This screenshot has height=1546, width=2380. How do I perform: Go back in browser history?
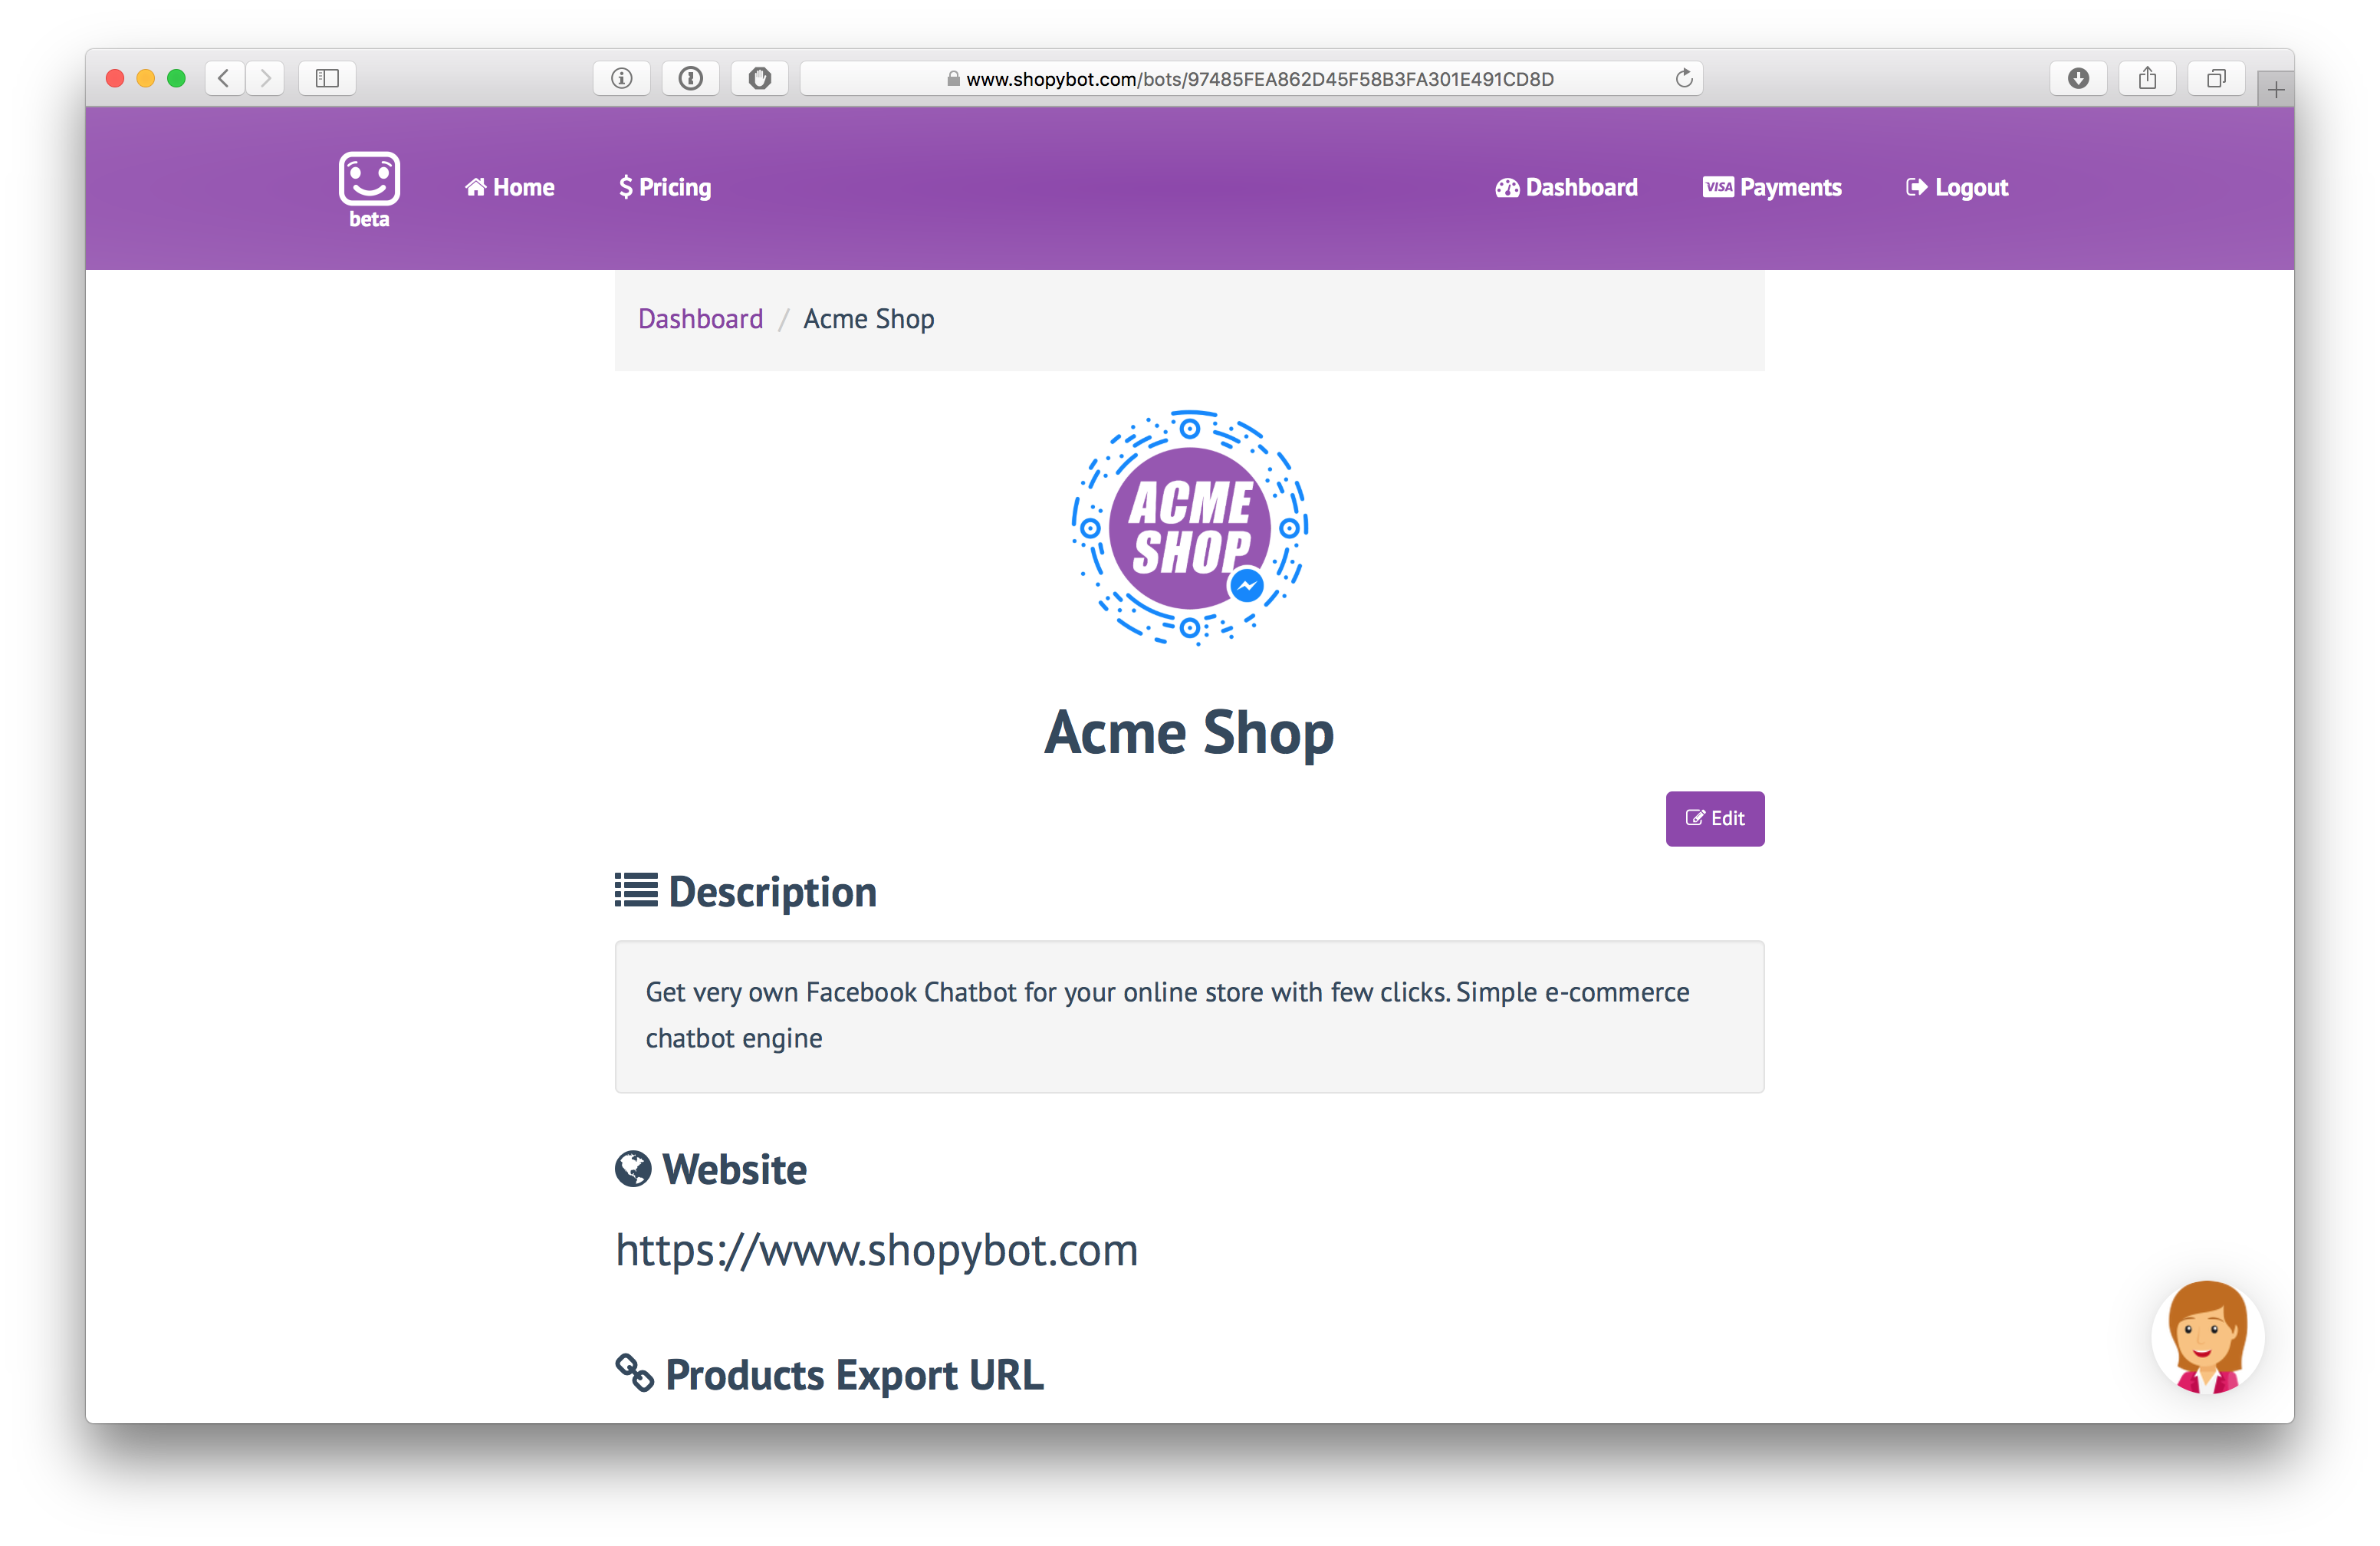point(224,78)
